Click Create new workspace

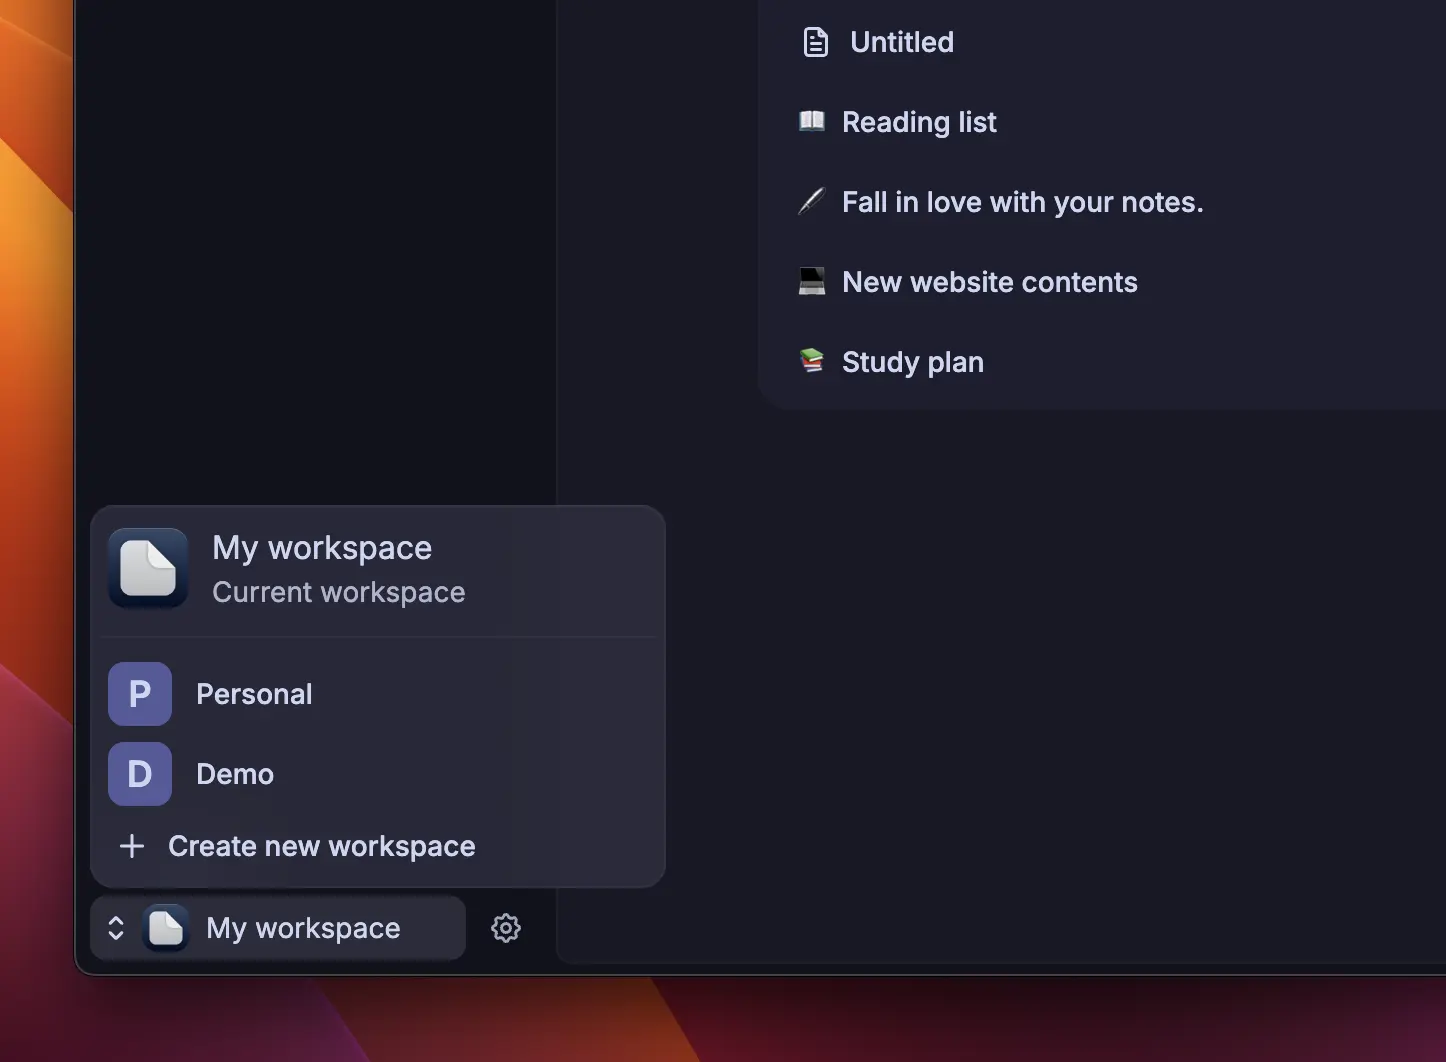[377, 846]
